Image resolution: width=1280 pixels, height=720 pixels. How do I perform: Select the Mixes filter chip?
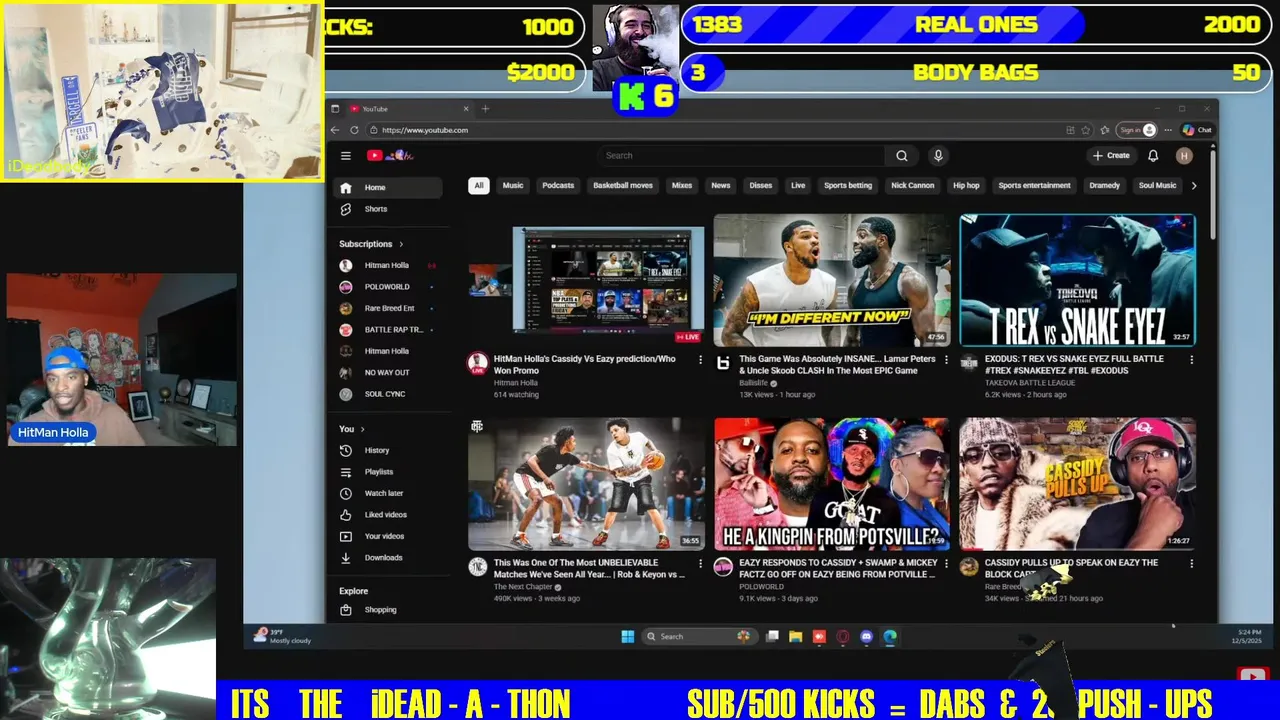[x=682, y=185]
